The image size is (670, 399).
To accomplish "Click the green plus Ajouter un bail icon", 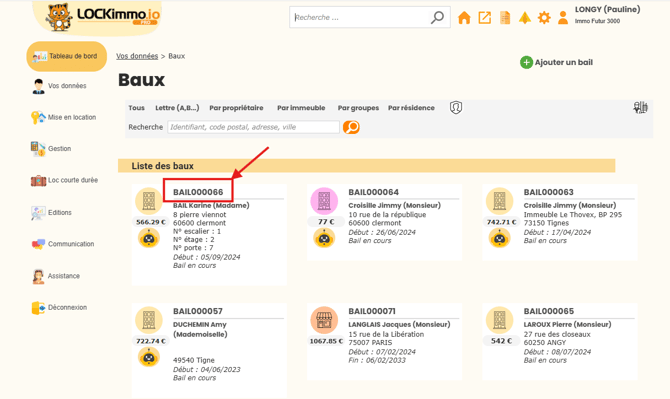I will 526,62.
